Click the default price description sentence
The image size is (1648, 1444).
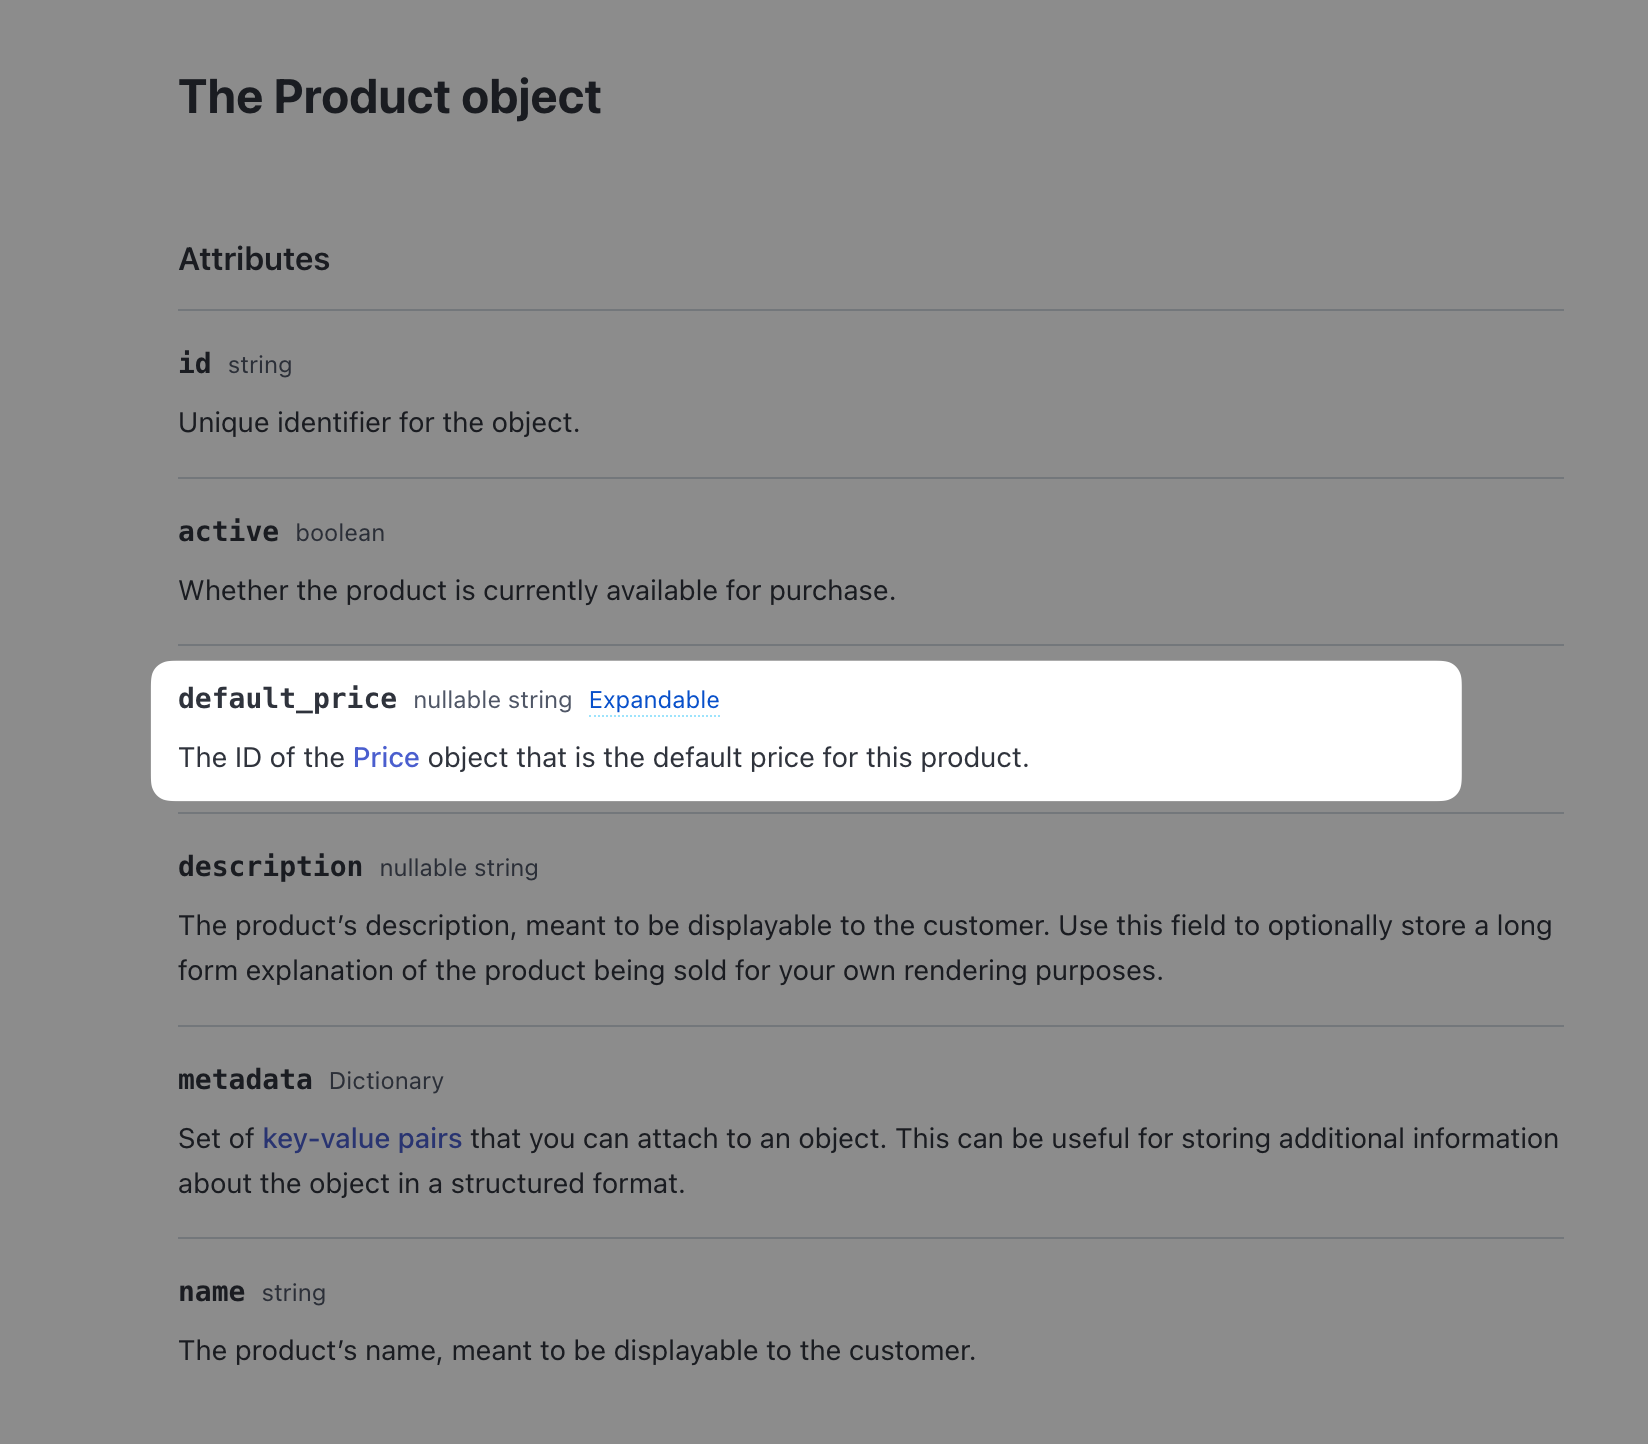click(x=700, y=758)
